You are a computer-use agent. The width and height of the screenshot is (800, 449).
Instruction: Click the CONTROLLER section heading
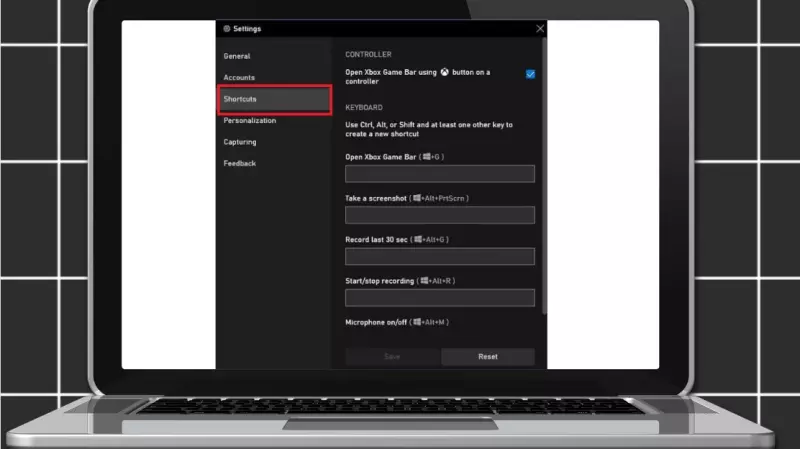coord(368,54)
